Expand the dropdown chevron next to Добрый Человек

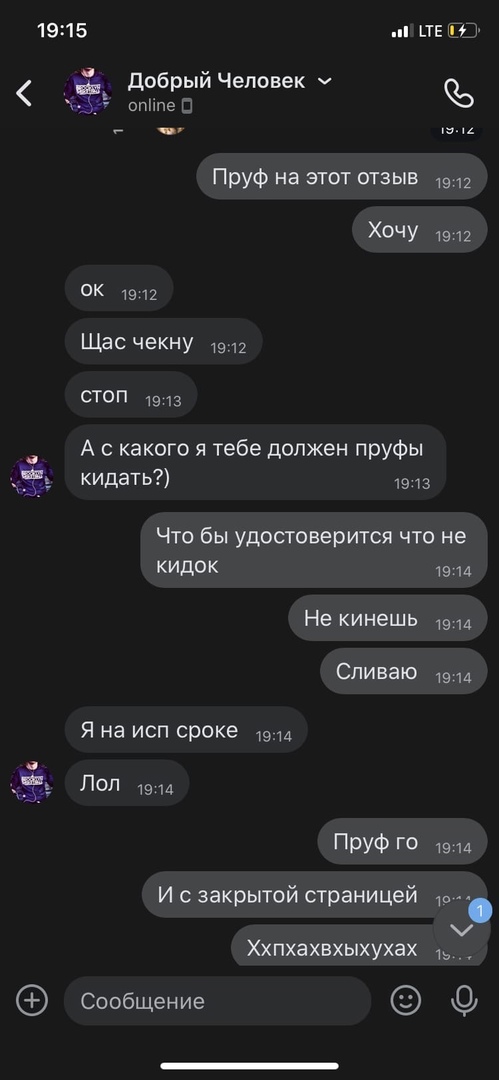(x=324, y=81)
